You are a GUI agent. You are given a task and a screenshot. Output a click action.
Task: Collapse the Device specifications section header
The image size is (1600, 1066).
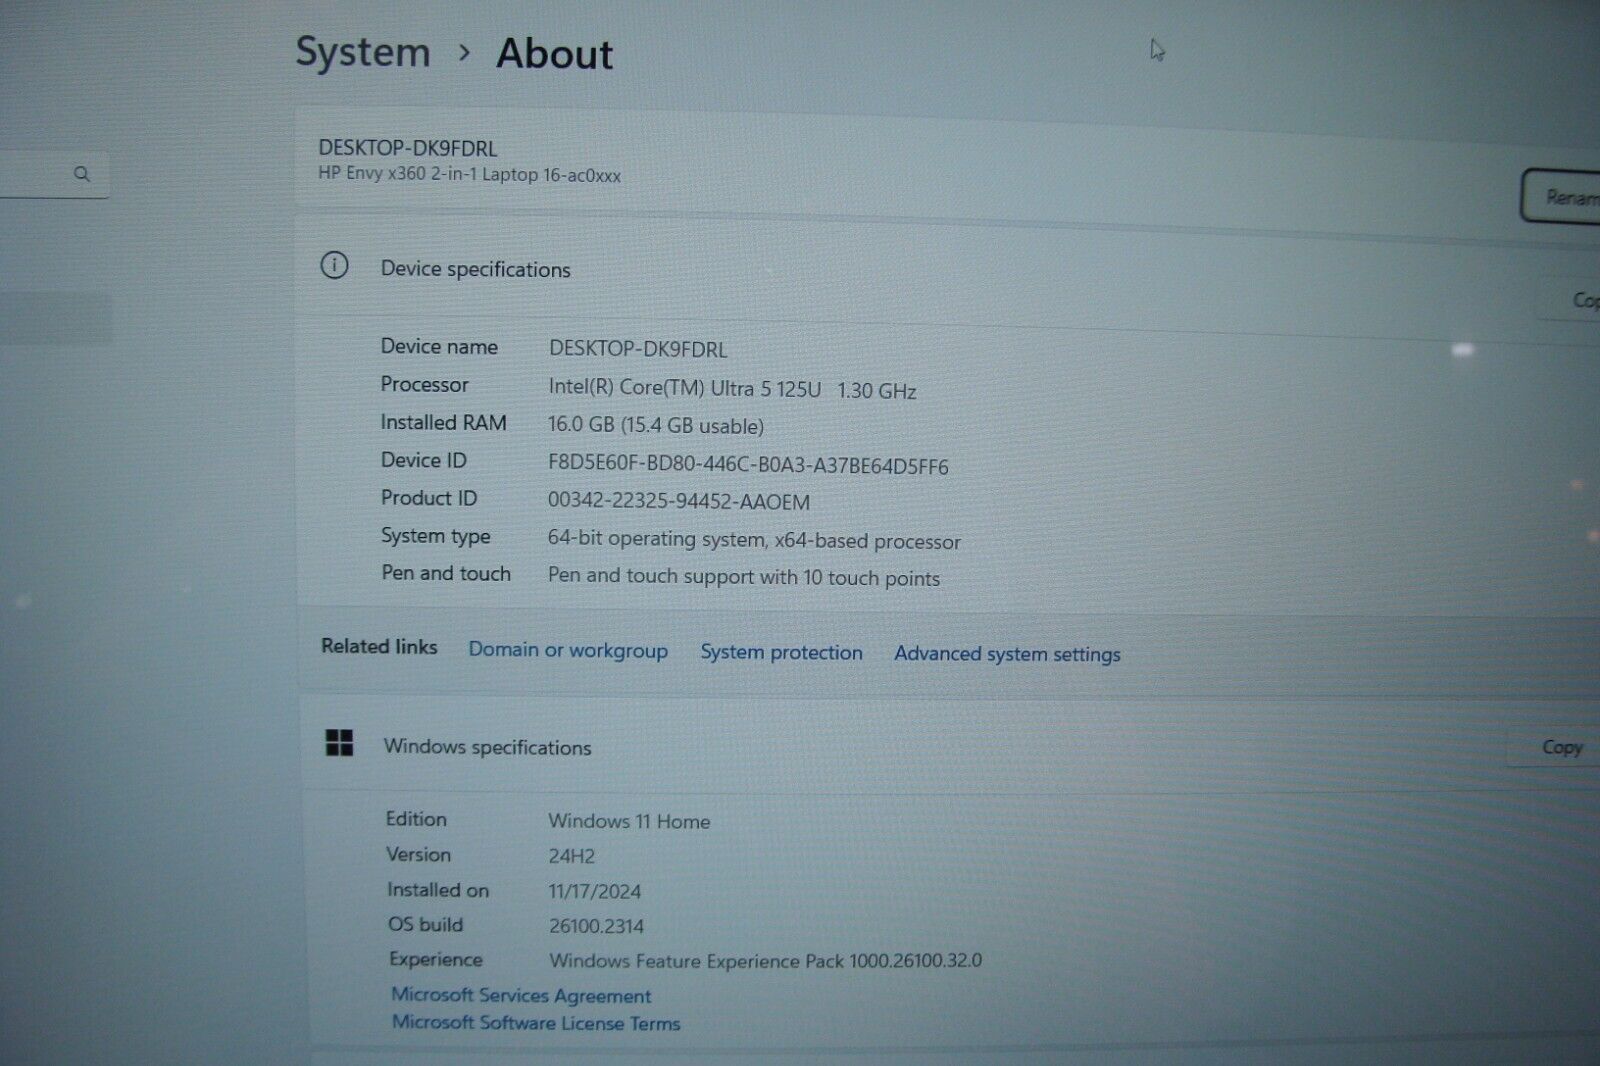click(x=900, y=270)
